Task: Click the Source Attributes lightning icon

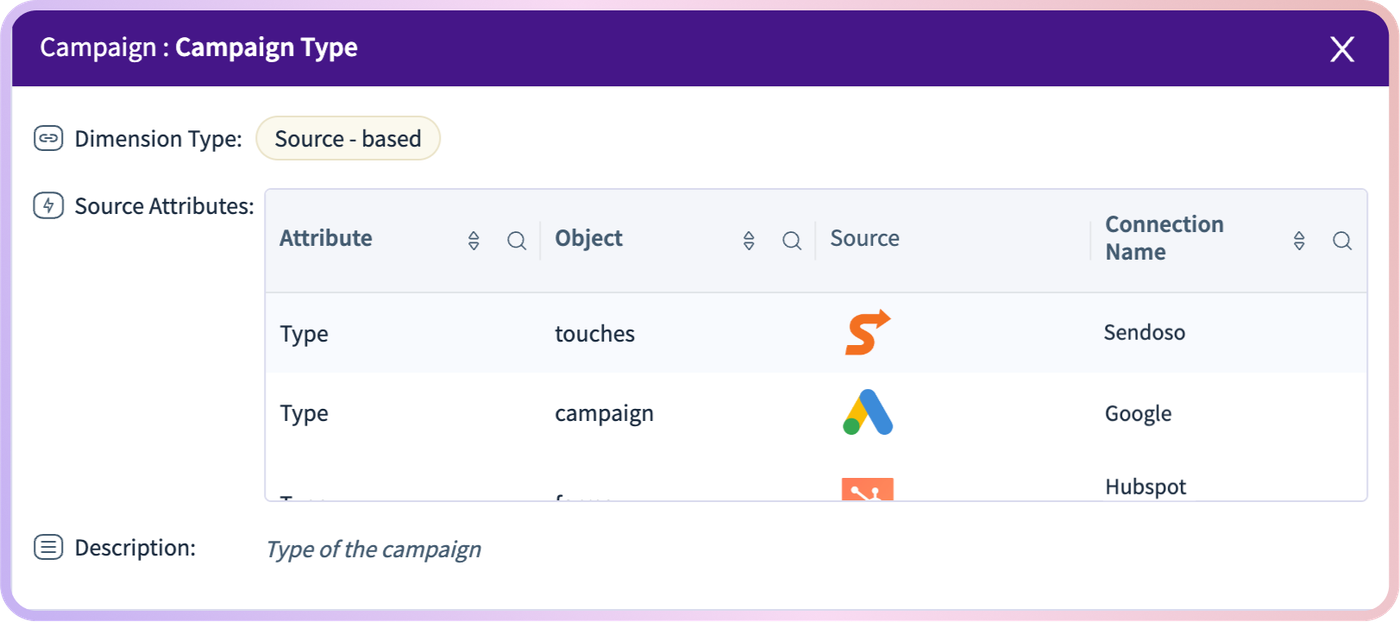Action: (x=48, y=206)
